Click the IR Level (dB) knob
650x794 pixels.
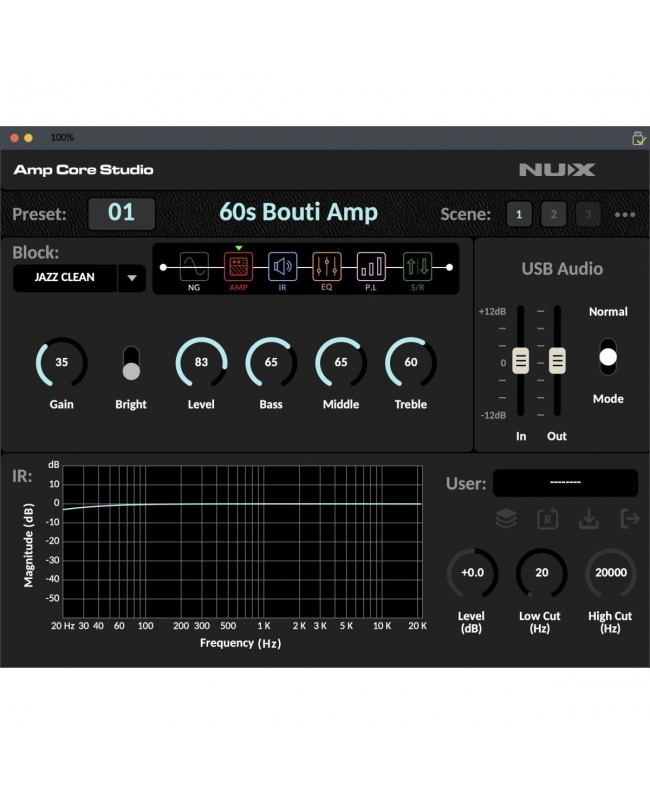pyautogui.click(x=472, y=573)
